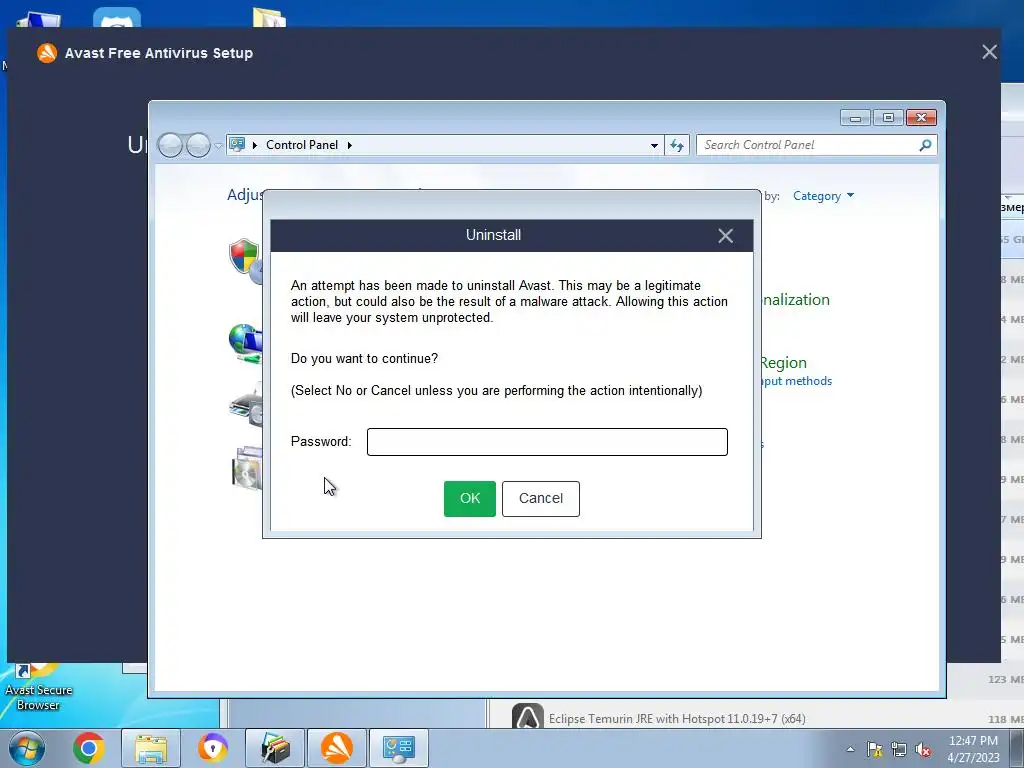Switch to the Control Panel taskbar button
Viewport: 1024px width, 768px height.
pyautogui.click(x=399, y=748)
